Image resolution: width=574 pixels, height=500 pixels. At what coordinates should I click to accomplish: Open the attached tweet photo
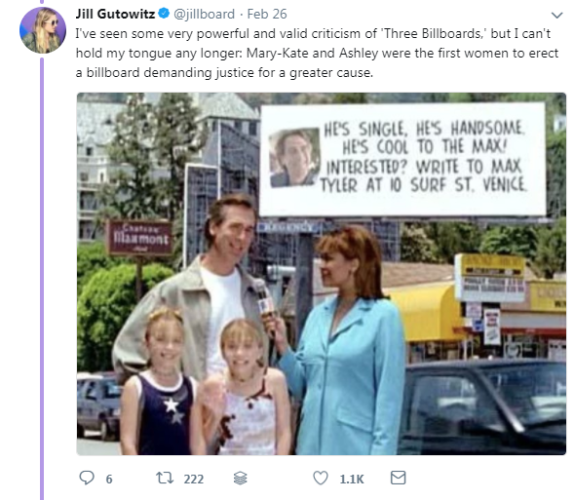point(321,274)
